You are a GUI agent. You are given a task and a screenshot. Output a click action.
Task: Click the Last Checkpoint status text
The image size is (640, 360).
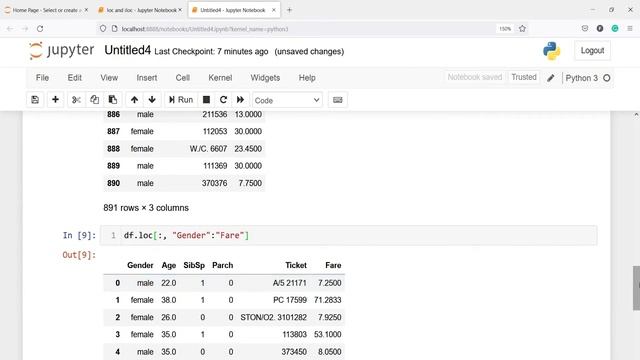point(211,52)
